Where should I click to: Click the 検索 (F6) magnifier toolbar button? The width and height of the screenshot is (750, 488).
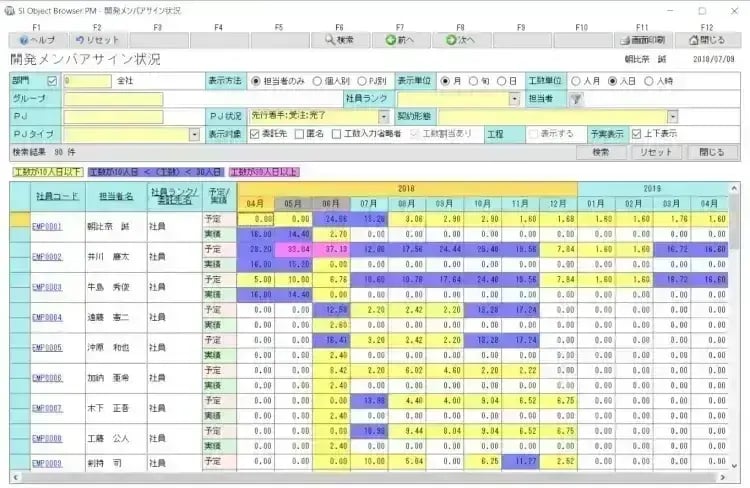point(340,40)
